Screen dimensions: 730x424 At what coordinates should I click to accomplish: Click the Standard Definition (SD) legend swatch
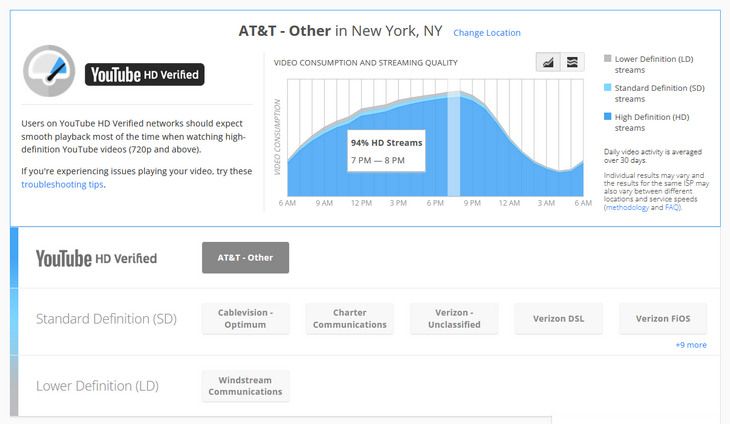tap(608, 87)
